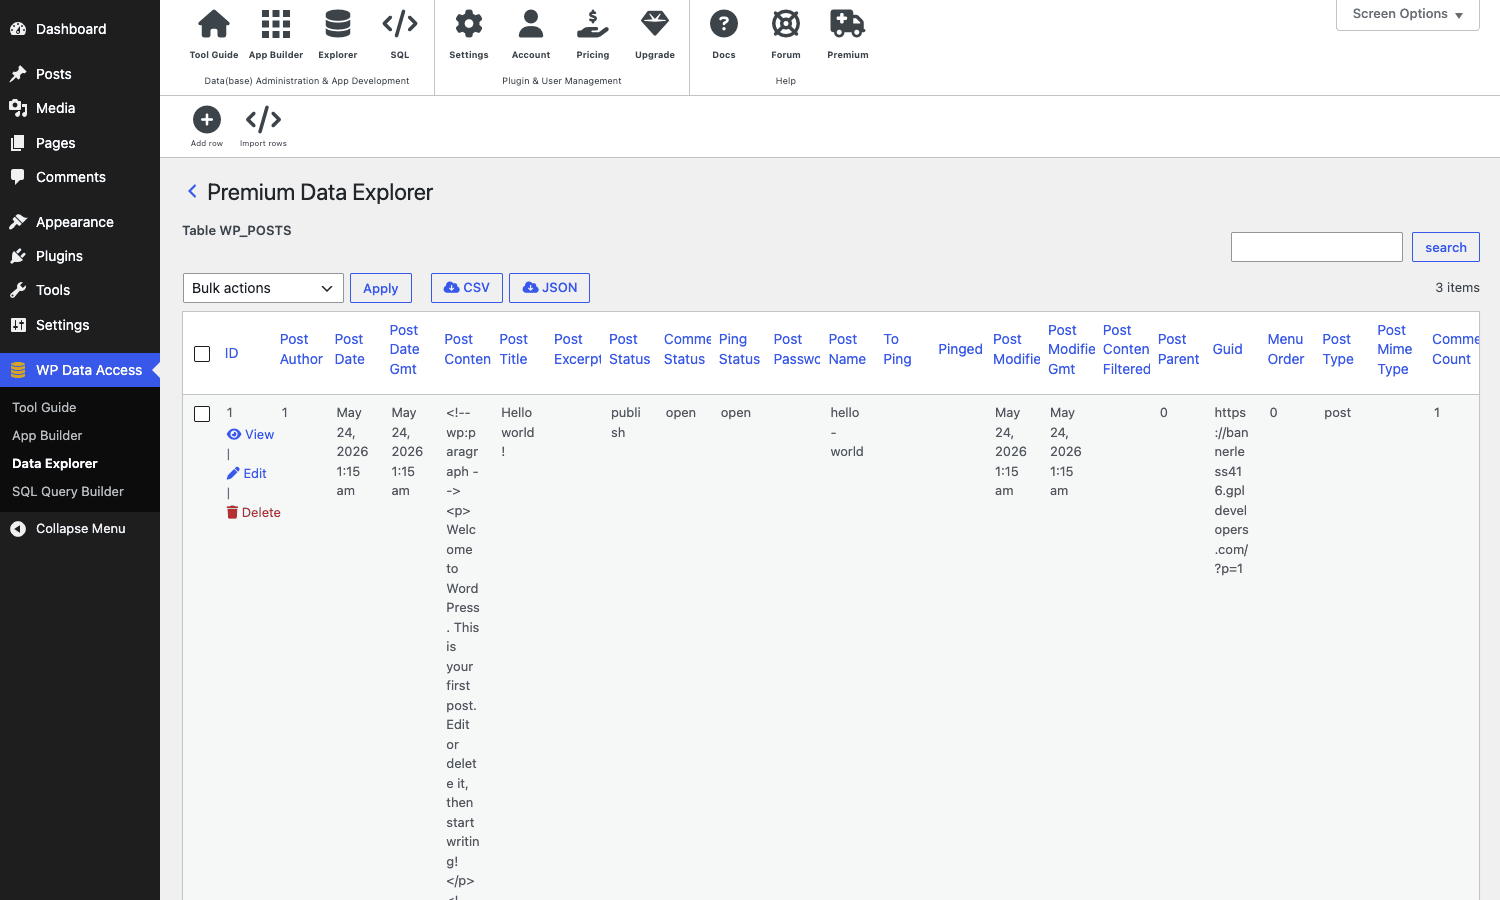This screenshot has height=900, width=1500.
Task: Expand the Screen Options panel
Action: pos(1408,14)
